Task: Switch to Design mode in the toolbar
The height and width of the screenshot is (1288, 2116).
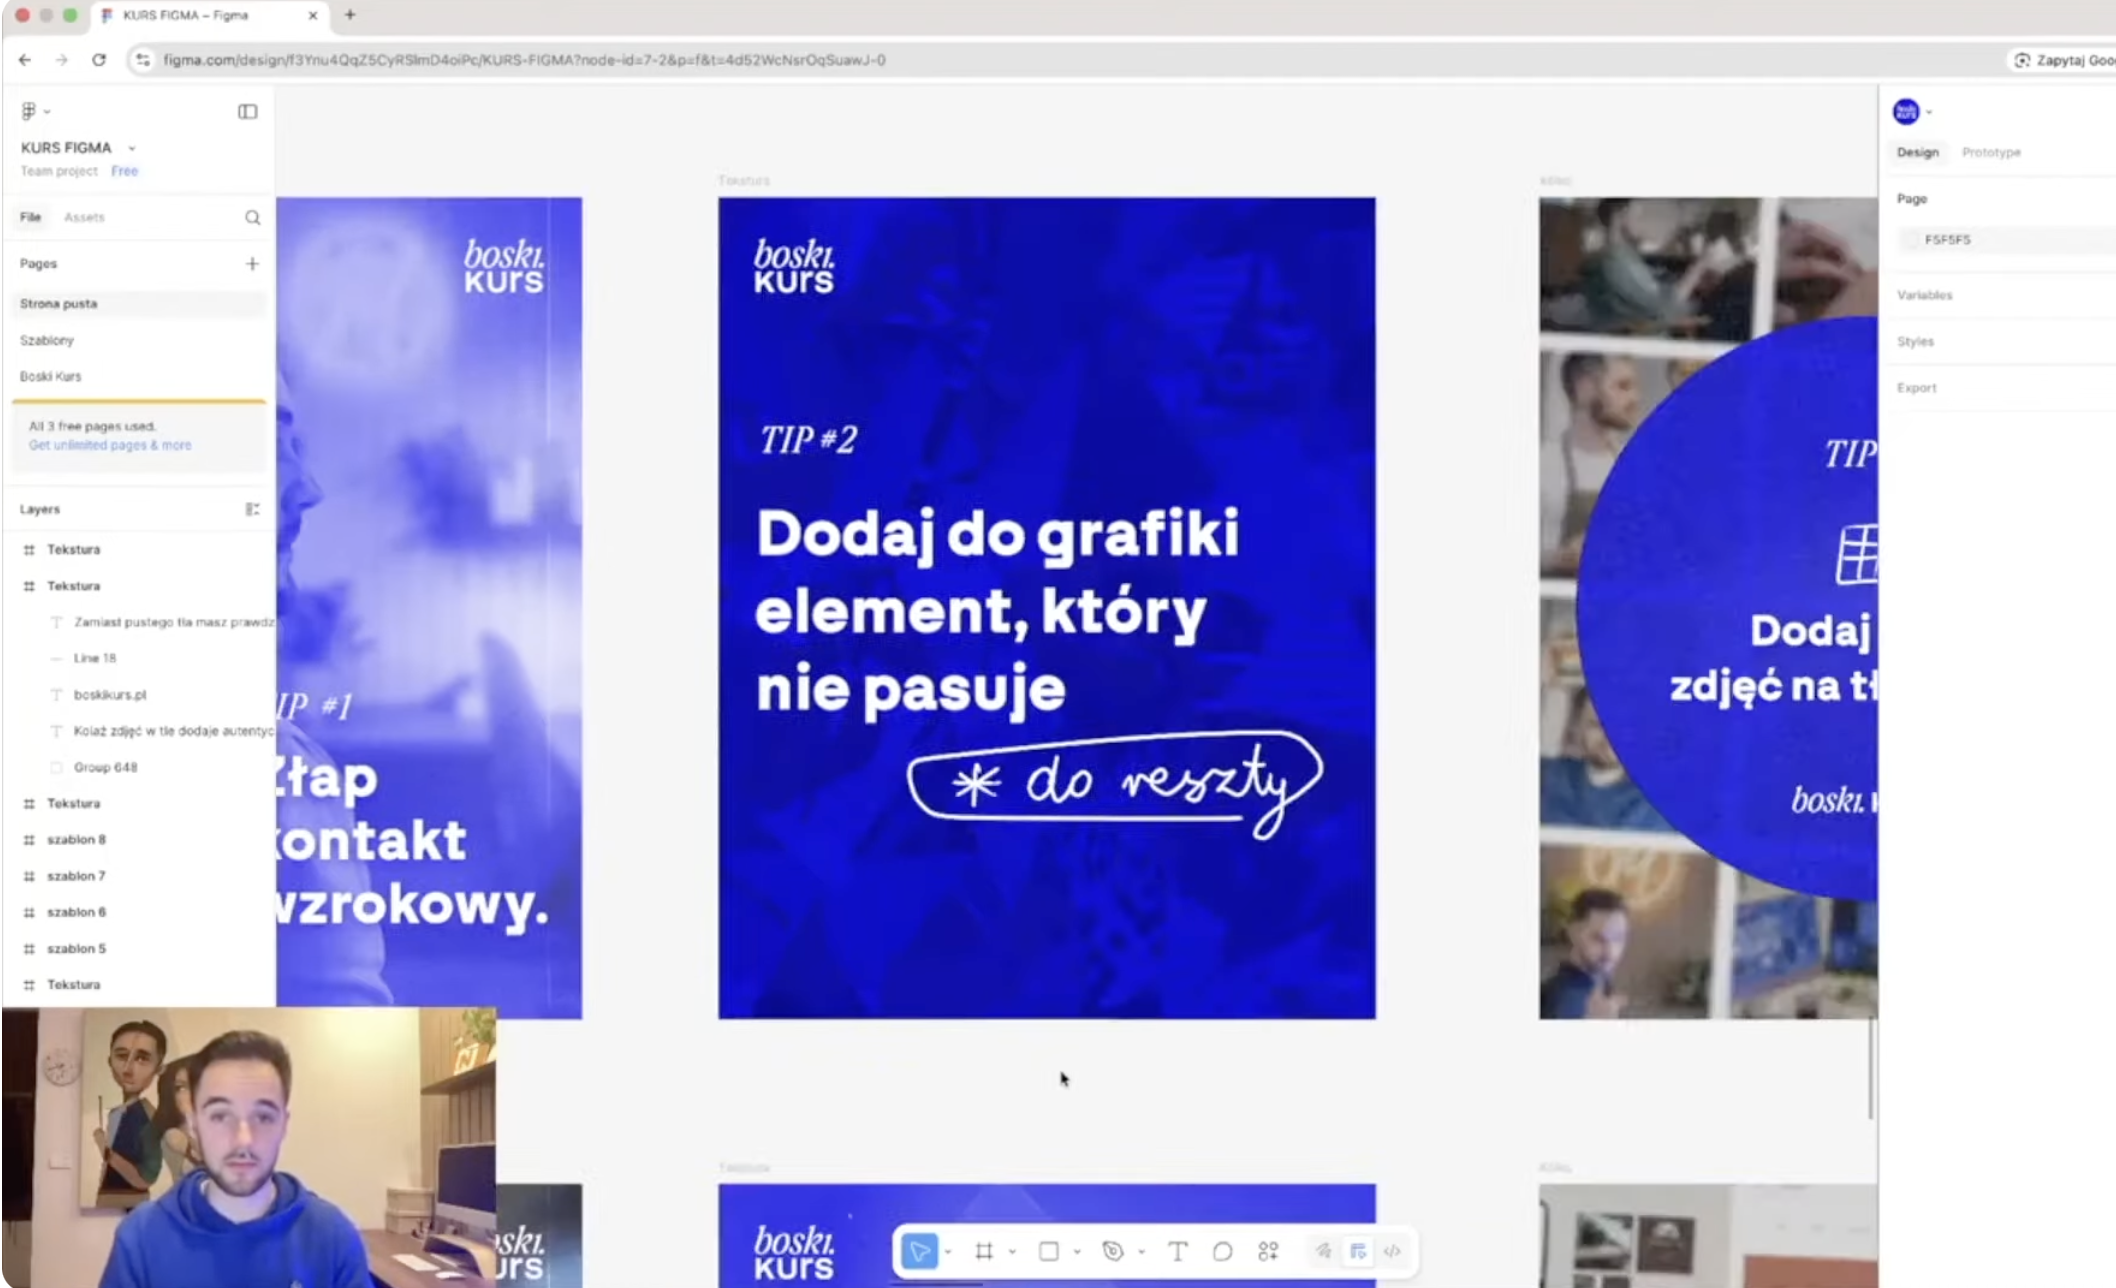Action: click(1357, 1251)
